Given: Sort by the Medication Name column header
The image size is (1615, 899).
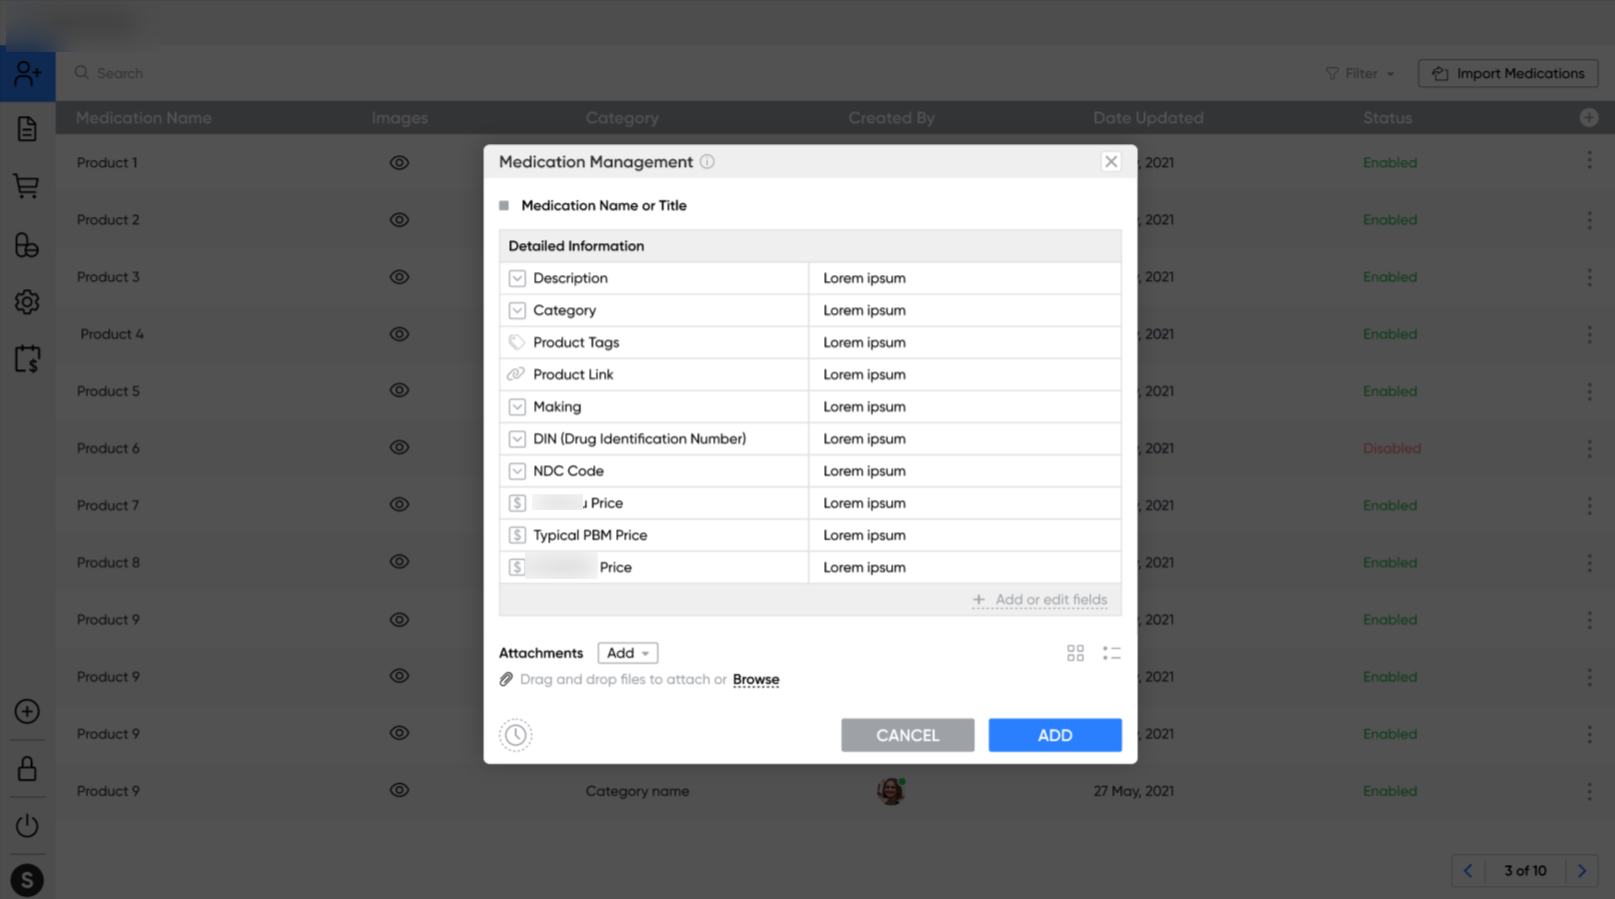Looking at the screenshot, I should pos(144,118).
